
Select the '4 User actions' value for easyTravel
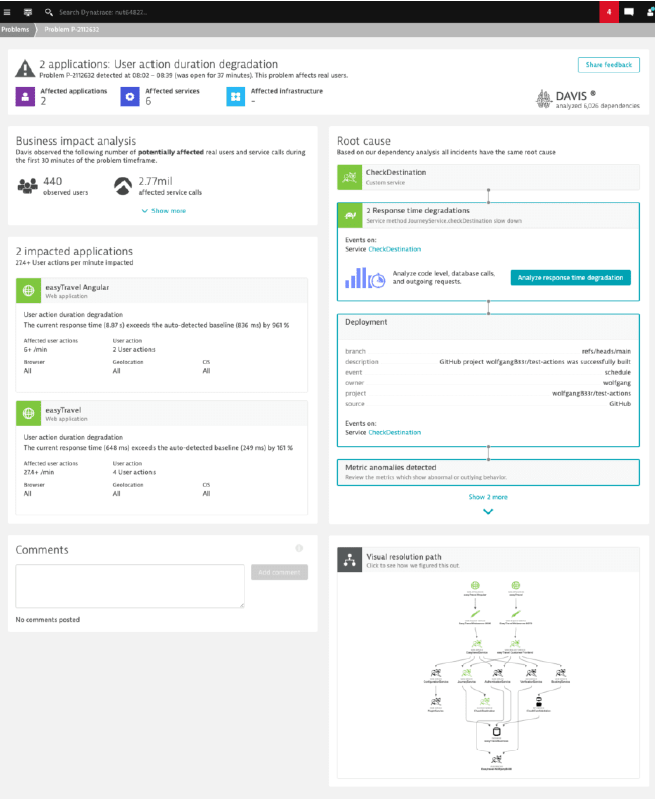click(134, 472)
